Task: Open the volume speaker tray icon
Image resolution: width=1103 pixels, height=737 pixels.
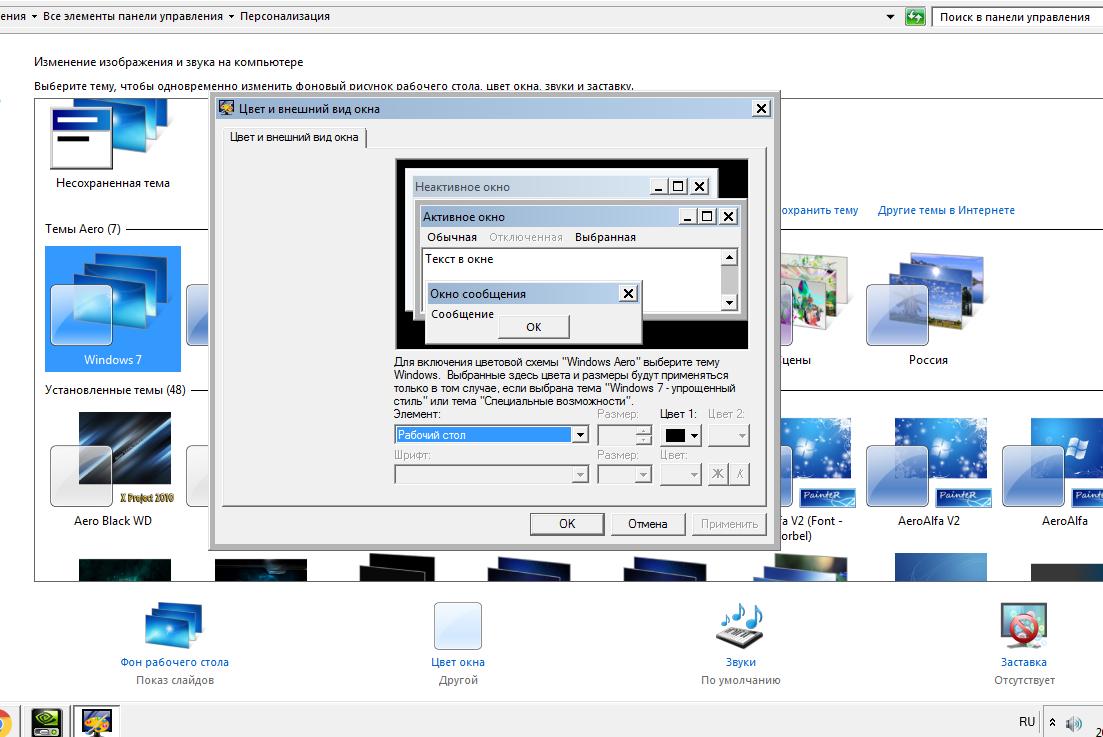Action: [x=1073, y=723]
